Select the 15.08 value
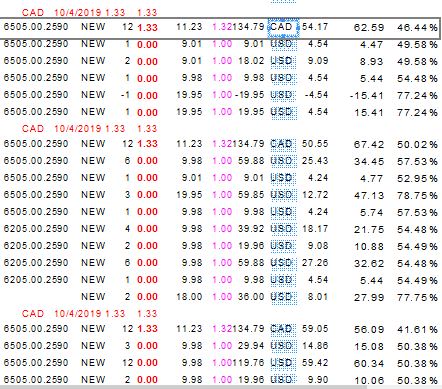Viewport: 442px width, 389px height. click(369, 346)
